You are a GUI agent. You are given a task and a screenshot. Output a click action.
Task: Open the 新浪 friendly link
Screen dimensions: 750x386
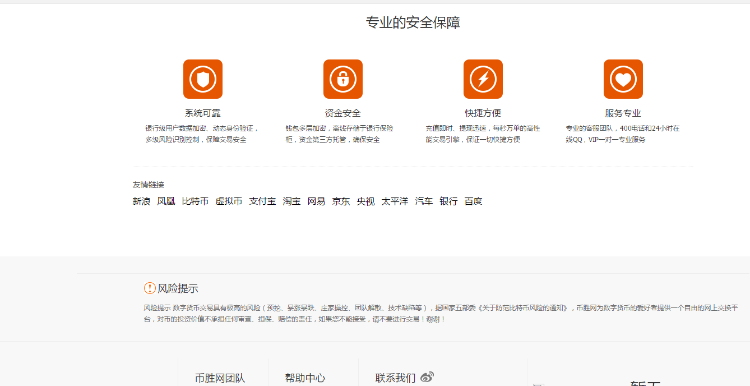141,201
